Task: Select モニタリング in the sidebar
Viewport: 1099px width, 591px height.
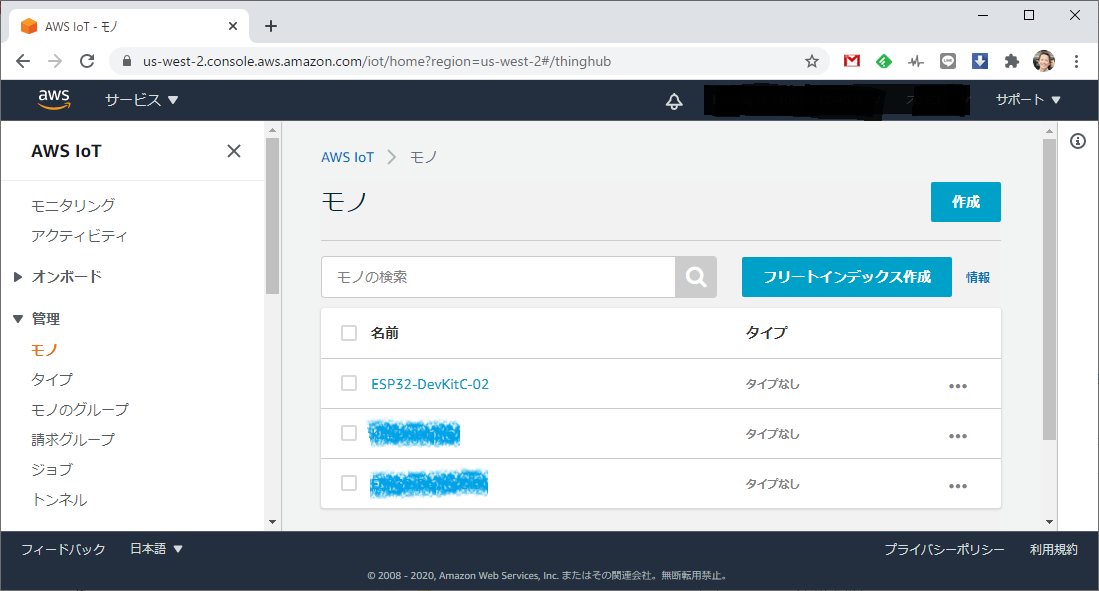Action: tap(73, 205)
